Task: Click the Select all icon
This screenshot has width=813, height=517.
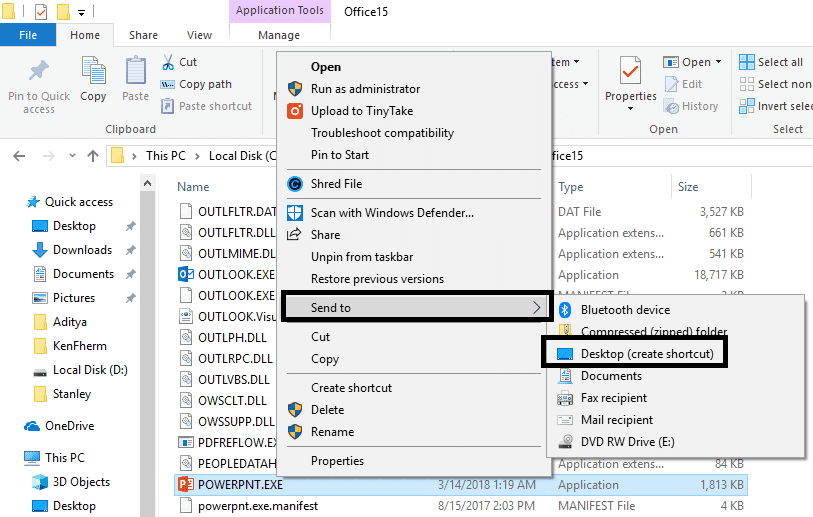Action: 747,62
